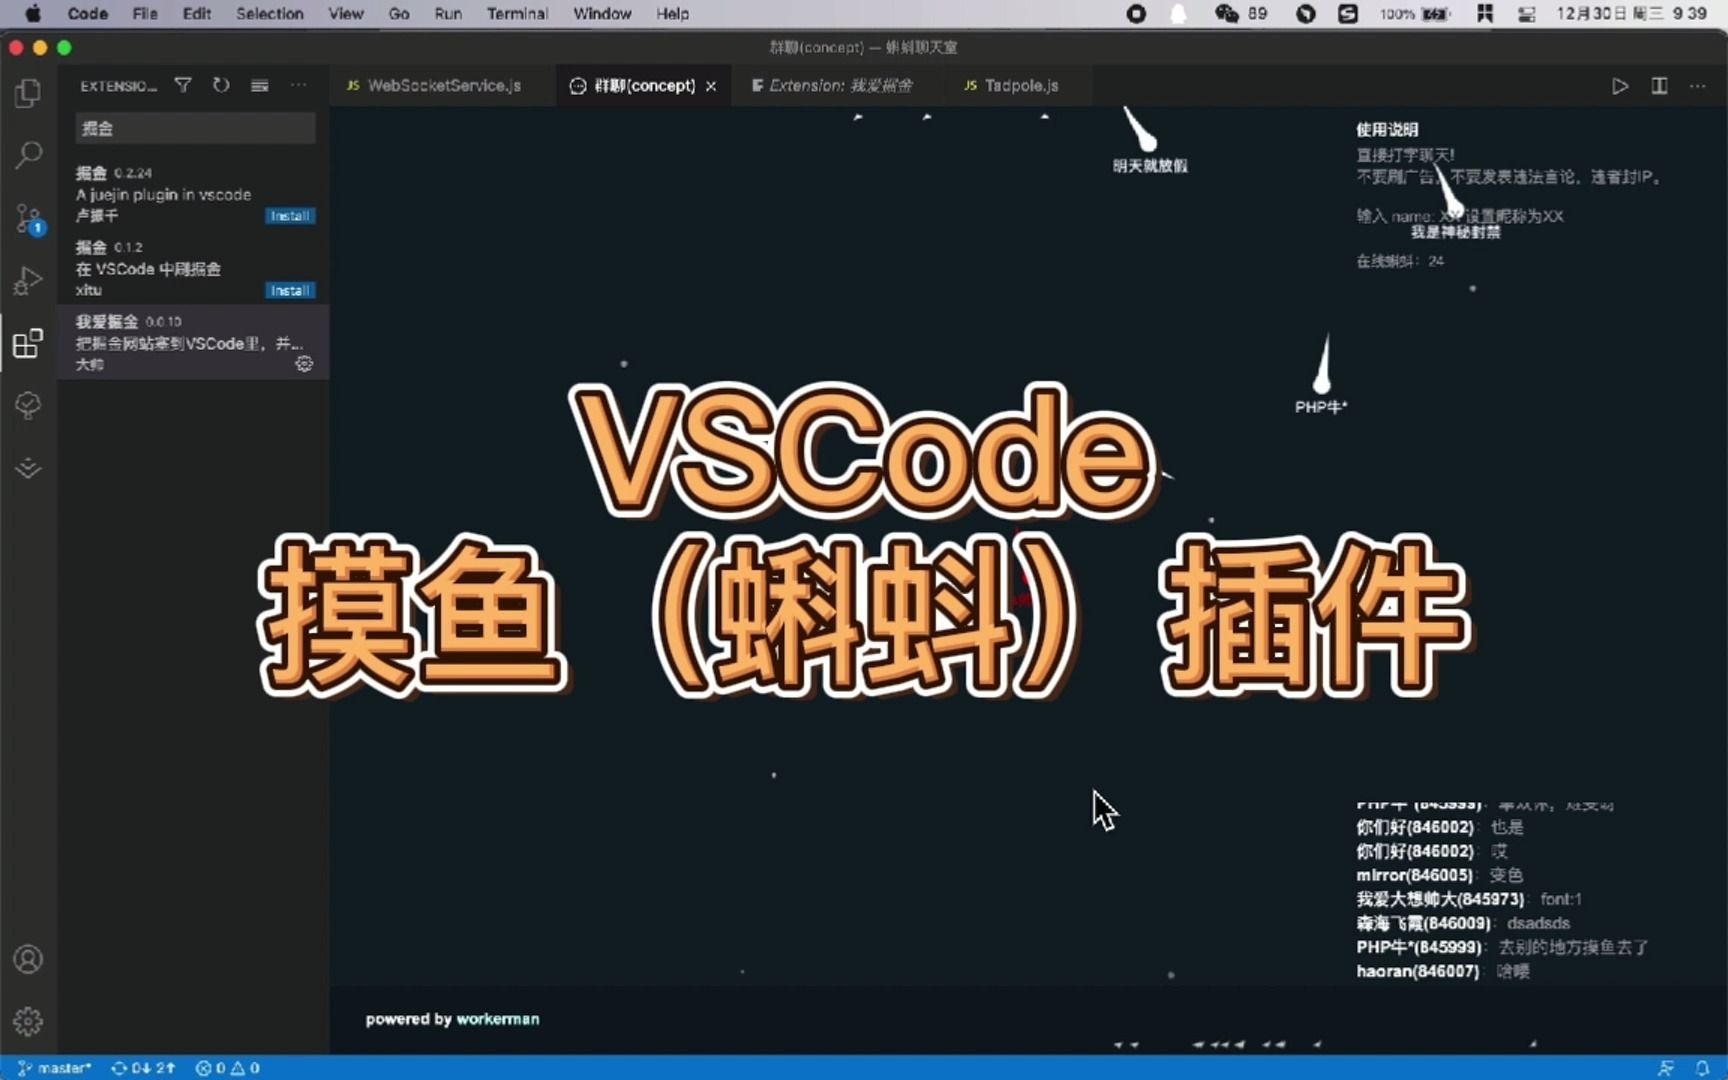Open the Edit menu
Viewport: 1728px width, 1080px height.
pos(196,14)
